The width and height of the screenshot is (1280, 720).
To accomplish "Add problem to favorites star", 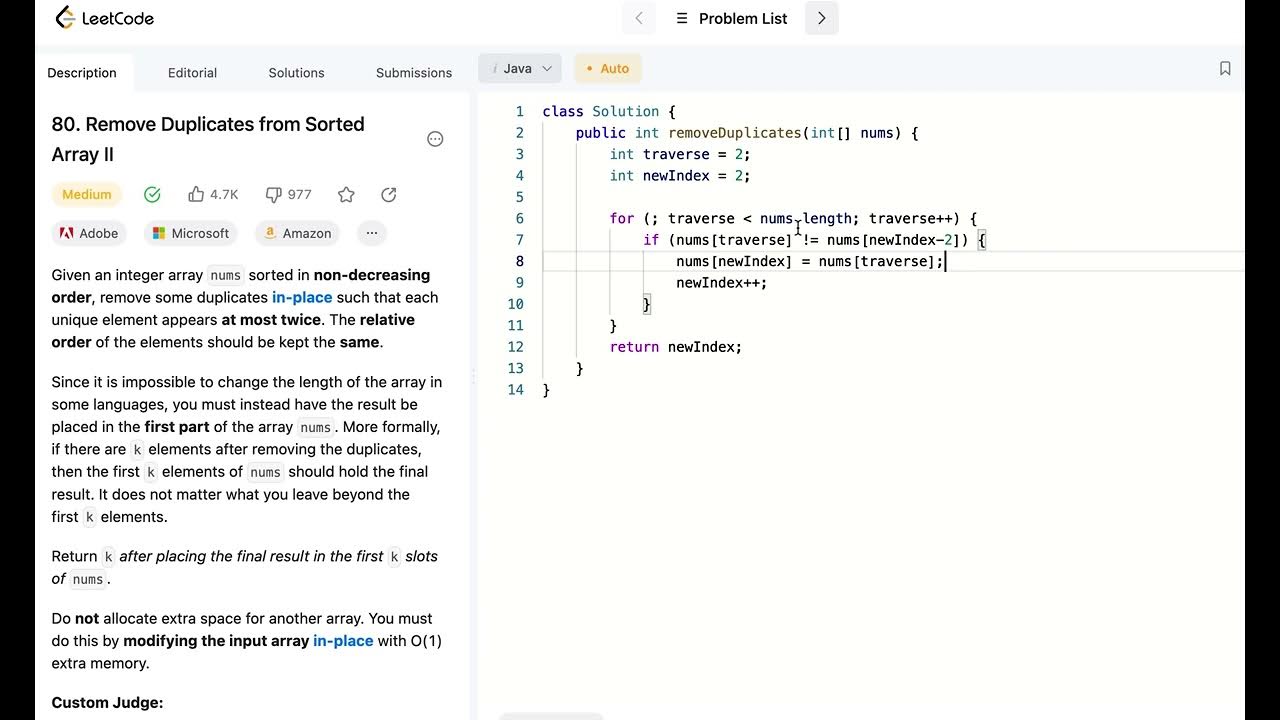I will coord(346,194).
